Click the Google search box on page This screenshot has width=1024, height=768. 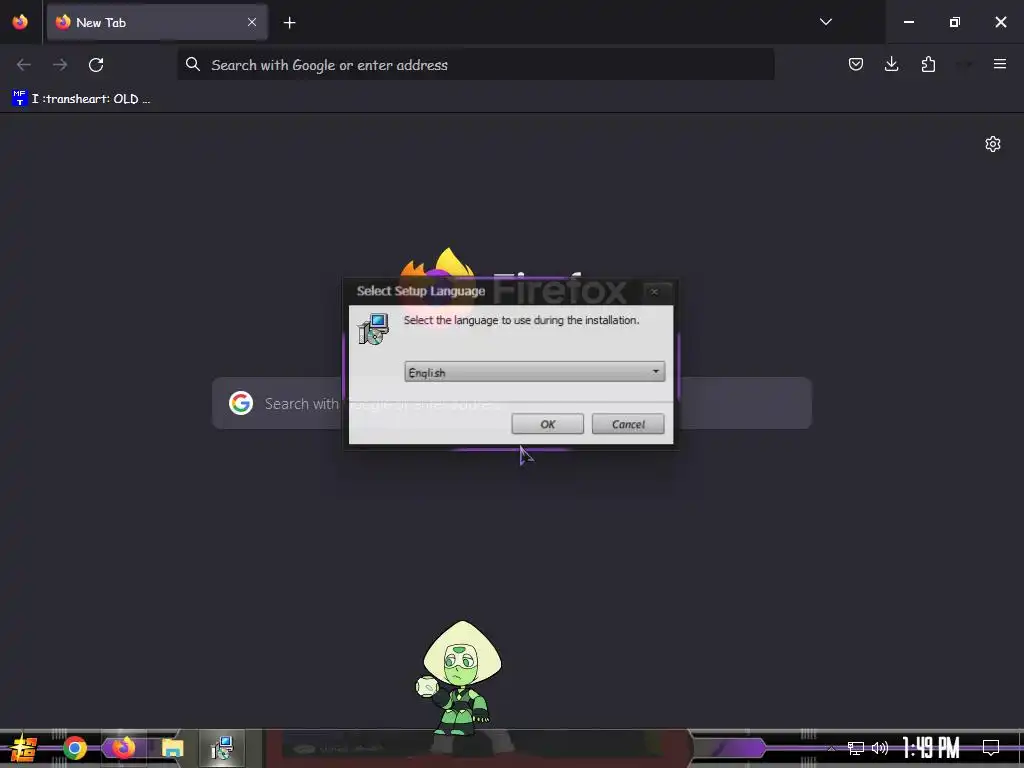pos(512,403)
